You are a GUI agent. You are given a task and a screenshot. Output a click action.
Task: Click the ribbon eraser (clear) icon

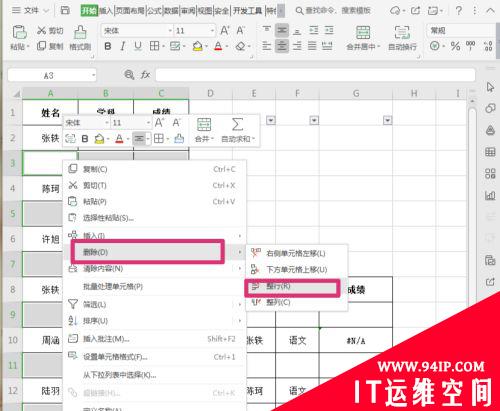[240, 46]
